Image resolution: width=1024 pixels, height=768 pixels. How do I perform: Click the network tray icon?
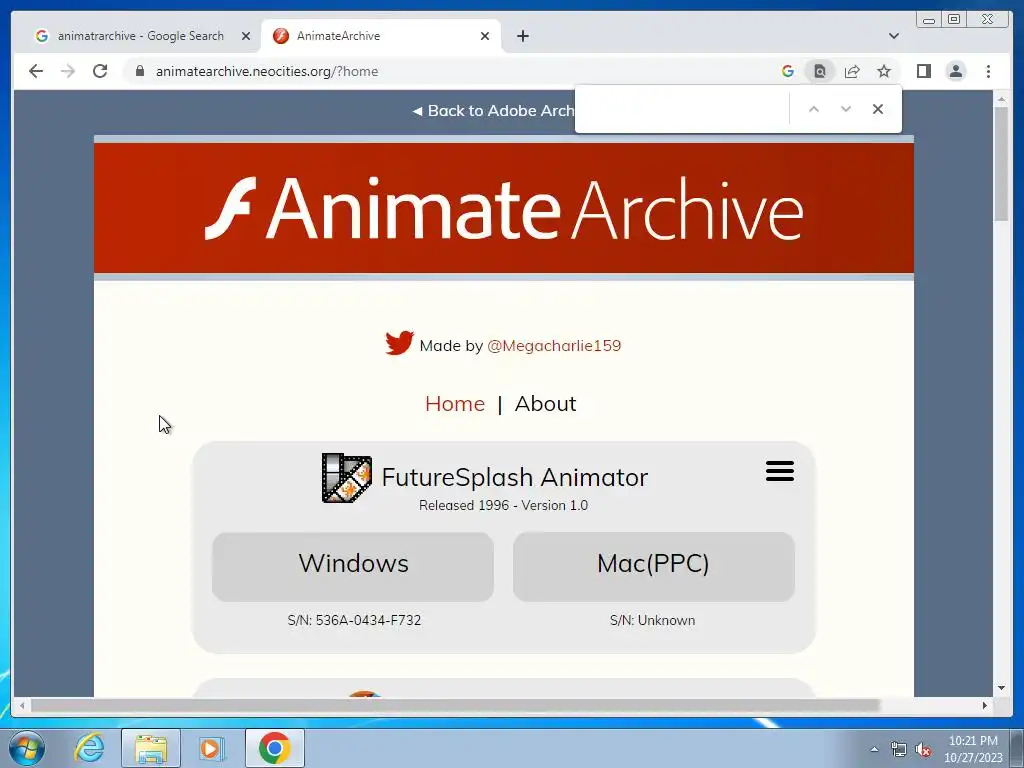pyautogui.click(x=899, y=750)
